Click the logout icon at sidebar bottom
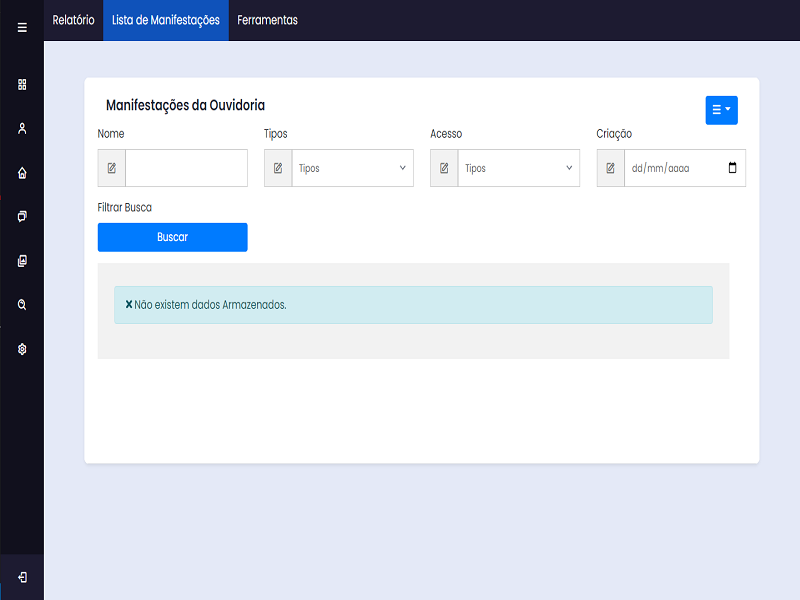The image size is (800, 600). tap(22, 577)
